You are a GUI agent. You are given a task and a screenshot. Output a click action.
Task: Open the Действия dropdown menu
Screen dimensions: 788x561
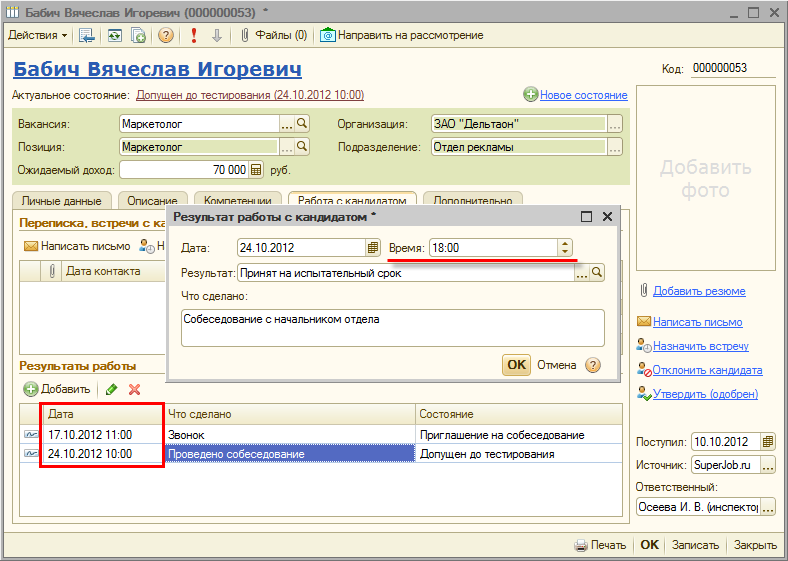click(38, 36)
